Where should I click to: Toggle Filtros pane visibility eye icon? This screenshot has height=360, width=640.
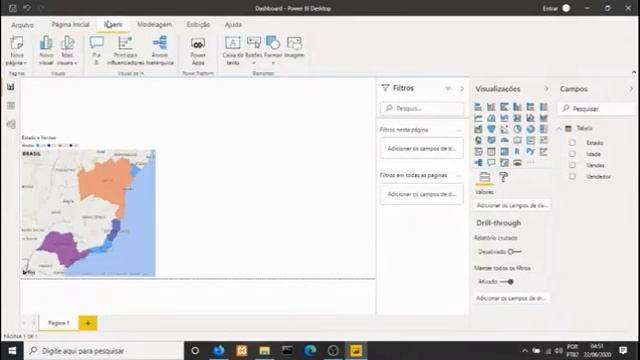pyautogui.click(x=448, y=88)
